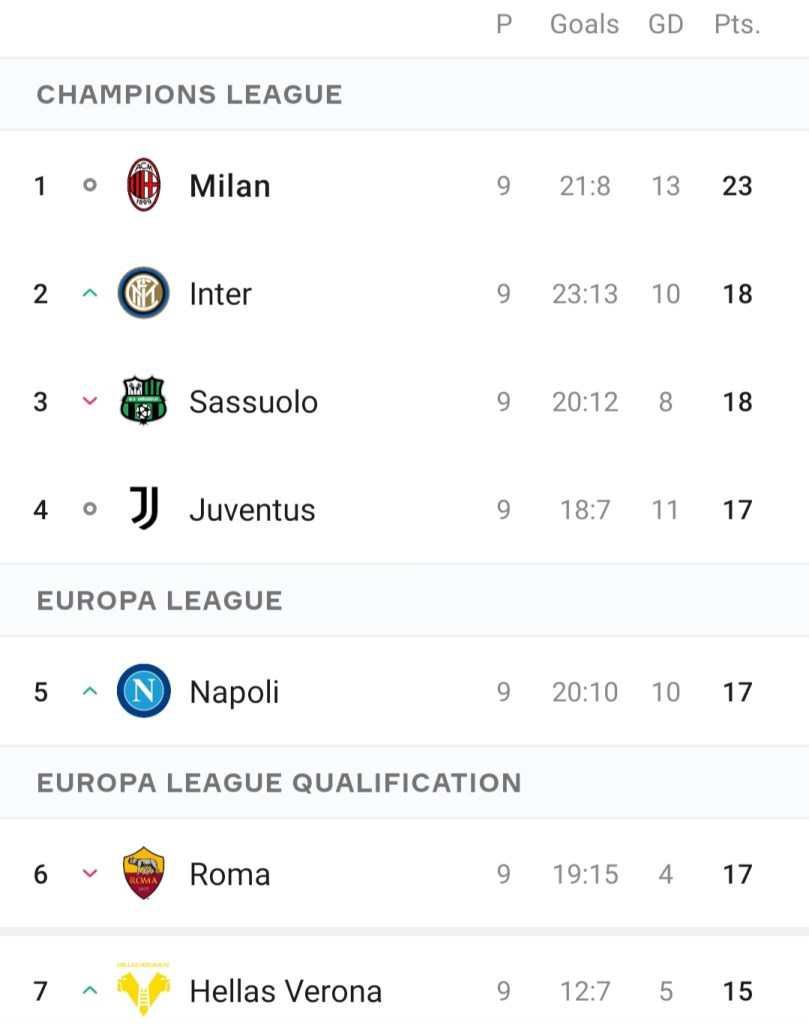Open the Milan team name link
Viewport: 809px width, 1024px height.
230,186
